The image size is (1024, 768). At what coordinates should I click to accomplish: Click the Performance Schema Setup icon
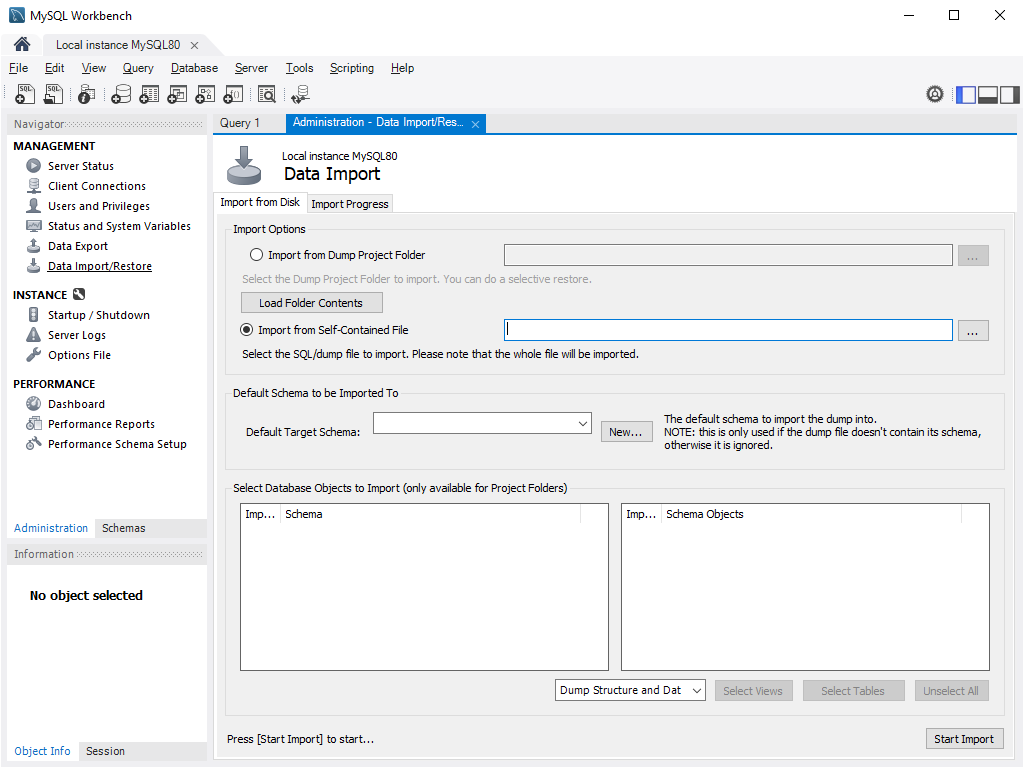click(x=33, y=444)
